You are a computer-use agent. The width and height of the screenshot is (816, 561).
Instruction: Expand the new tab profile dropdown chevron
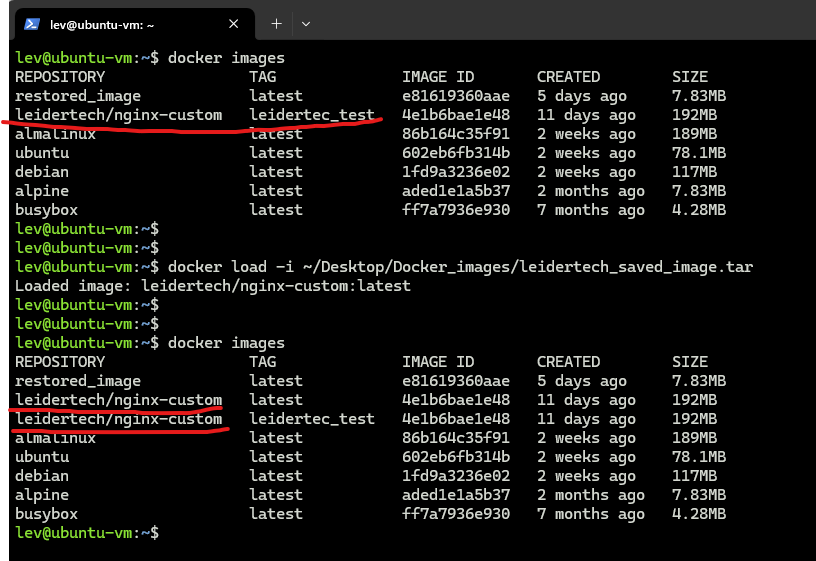pos(306,24)
